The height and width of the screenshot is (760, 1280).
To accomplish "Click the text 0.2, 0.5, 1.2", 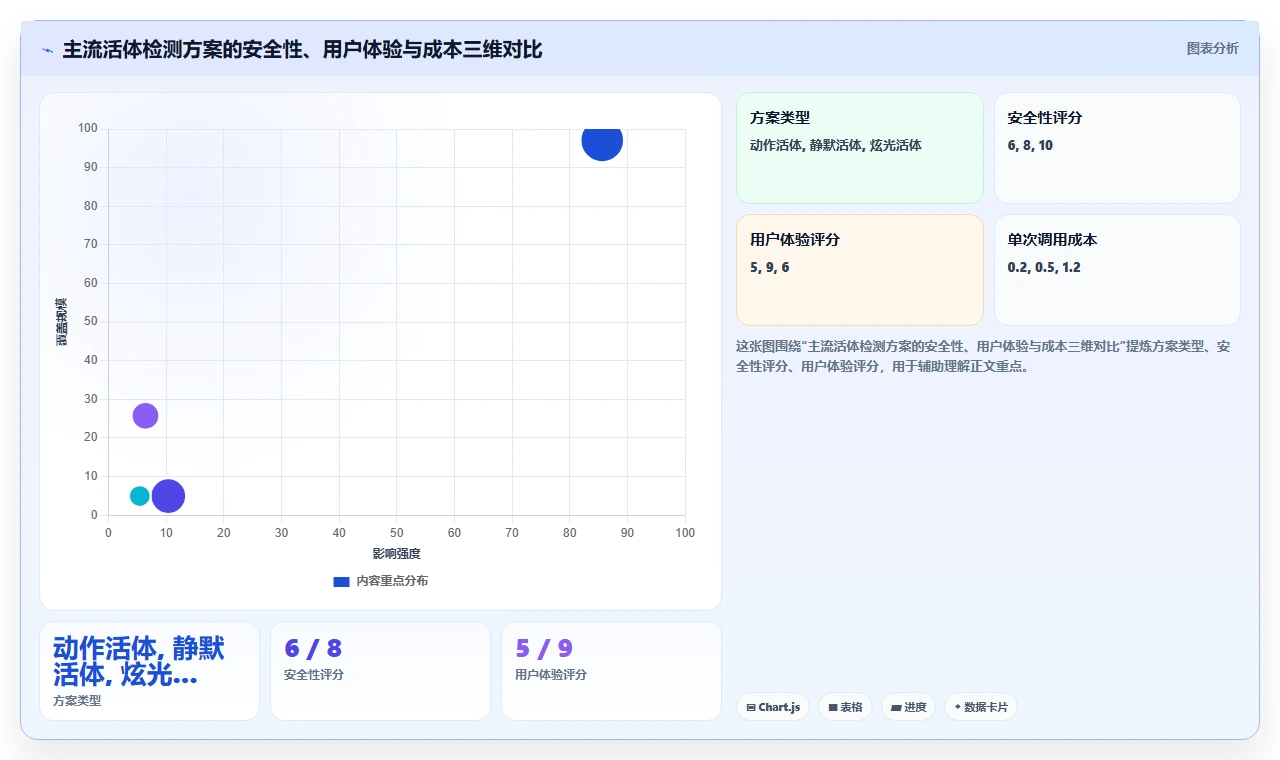I will click(1044, 267).
